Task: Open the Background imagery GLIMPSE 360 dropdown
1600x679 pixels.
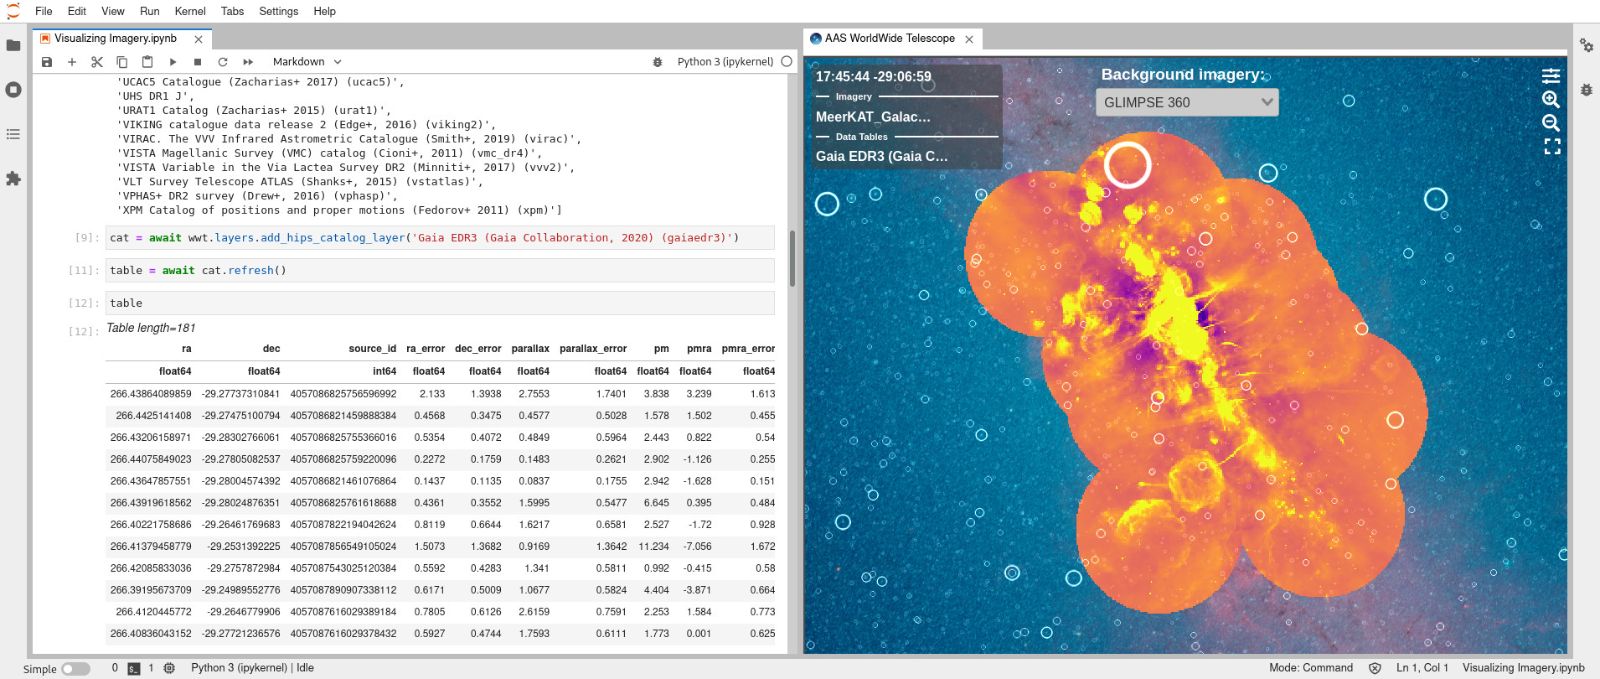Action: (x=1187, y=102)
